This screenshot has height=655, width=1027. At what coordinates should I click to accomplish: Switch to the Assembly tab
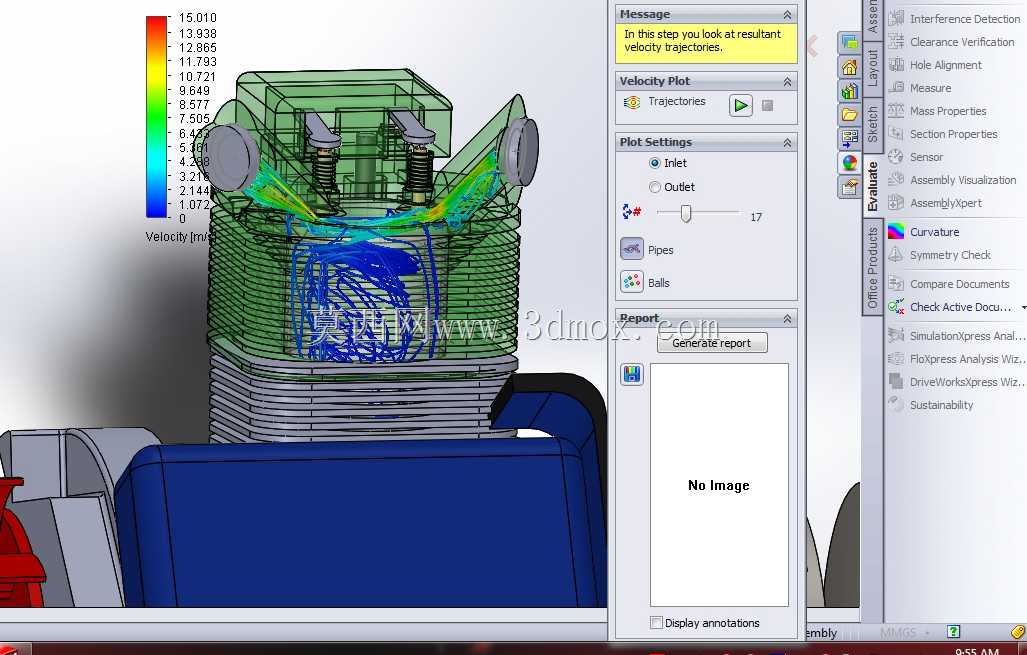click(x=872, y=18)
